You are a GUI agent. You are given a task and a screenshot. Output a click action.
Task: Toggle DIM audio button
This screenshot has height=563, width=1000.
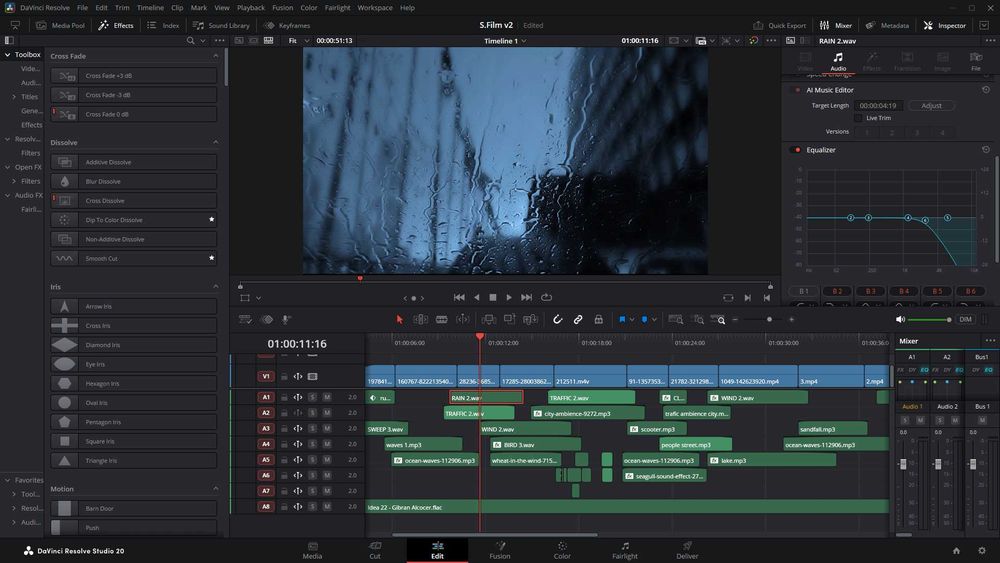point(966,319)
